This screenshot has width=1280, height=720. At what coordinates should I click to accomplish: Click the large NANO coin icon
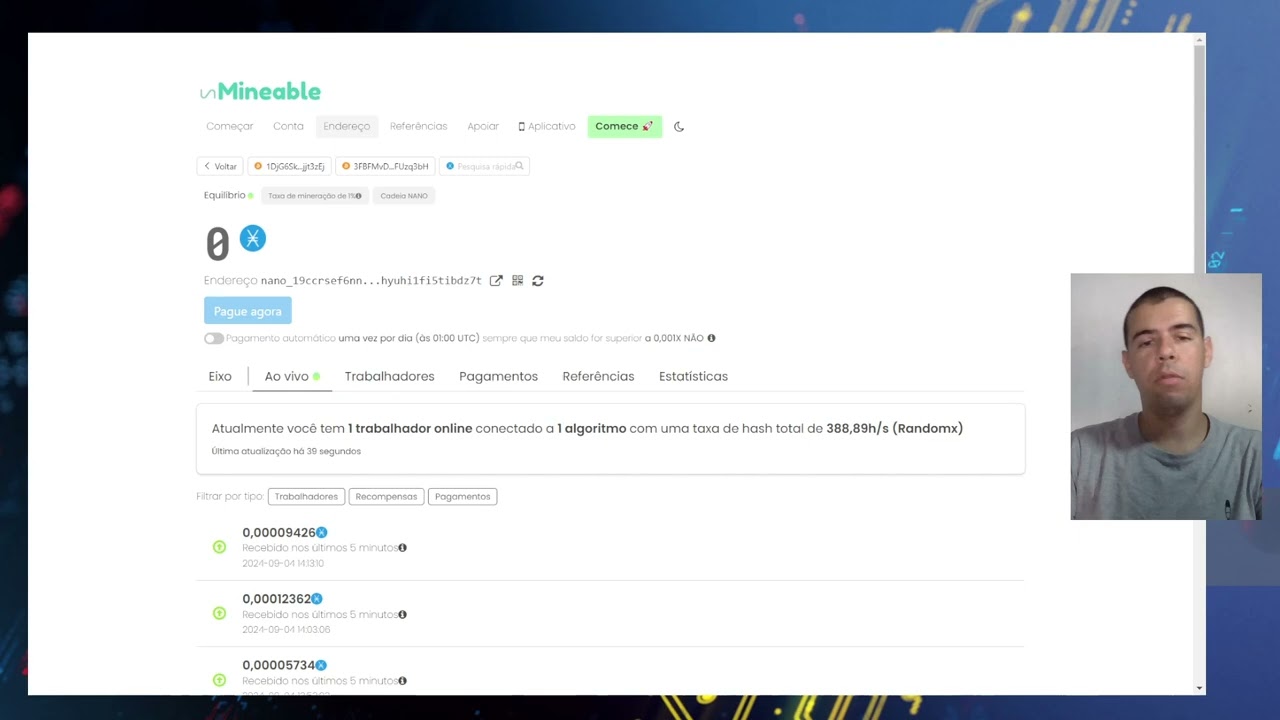tap(253, 238)
